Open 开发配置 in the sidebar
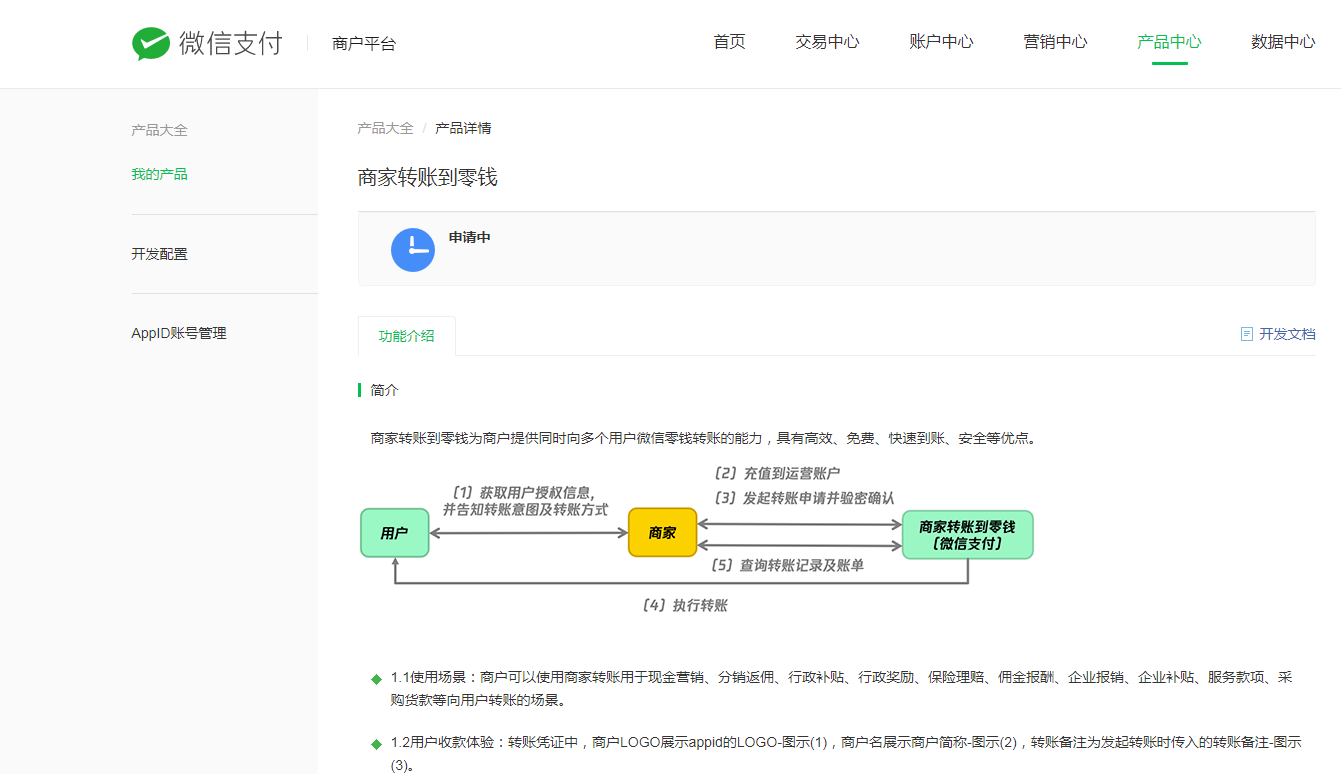The height and width of the screenshot is (774, 1341). [159, 254]
